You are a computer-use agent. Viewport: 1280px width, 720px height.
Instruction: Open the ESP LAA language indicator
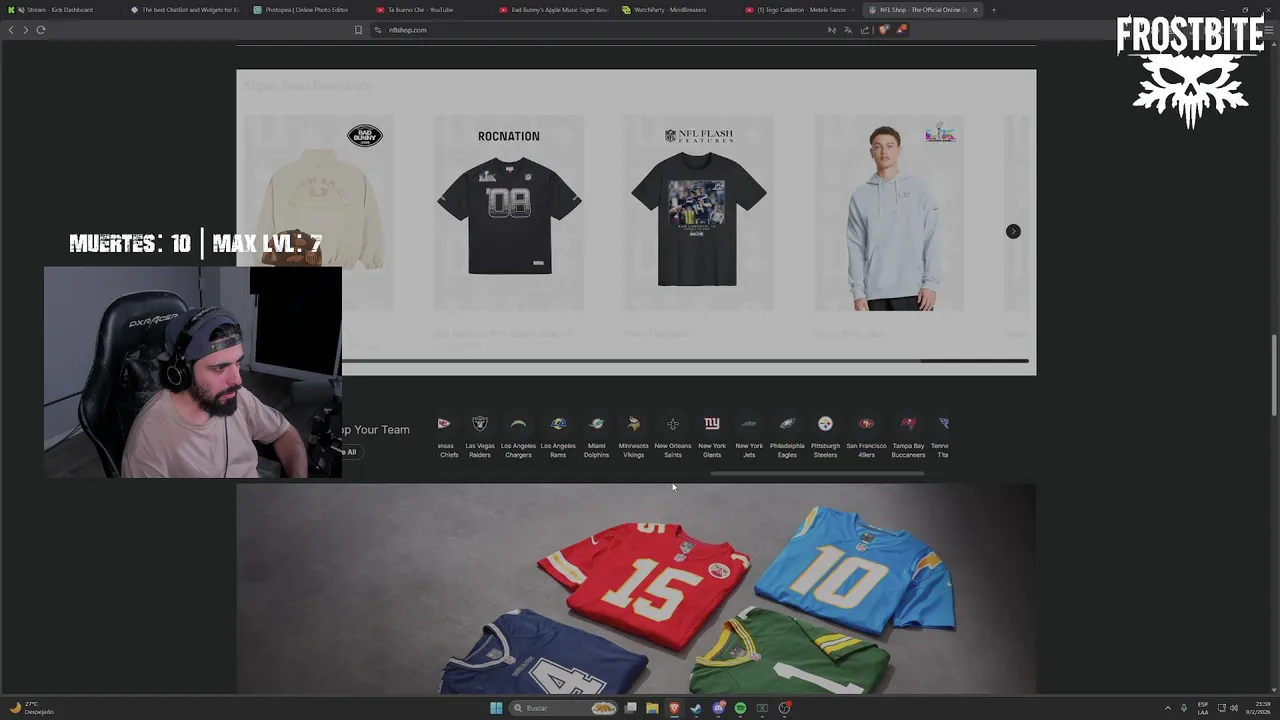(x=1203, y=708)
